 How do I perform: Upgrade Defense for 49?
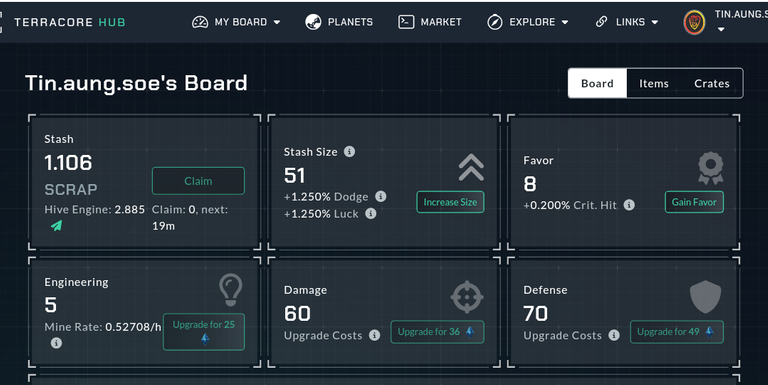(x=676, y=332)
